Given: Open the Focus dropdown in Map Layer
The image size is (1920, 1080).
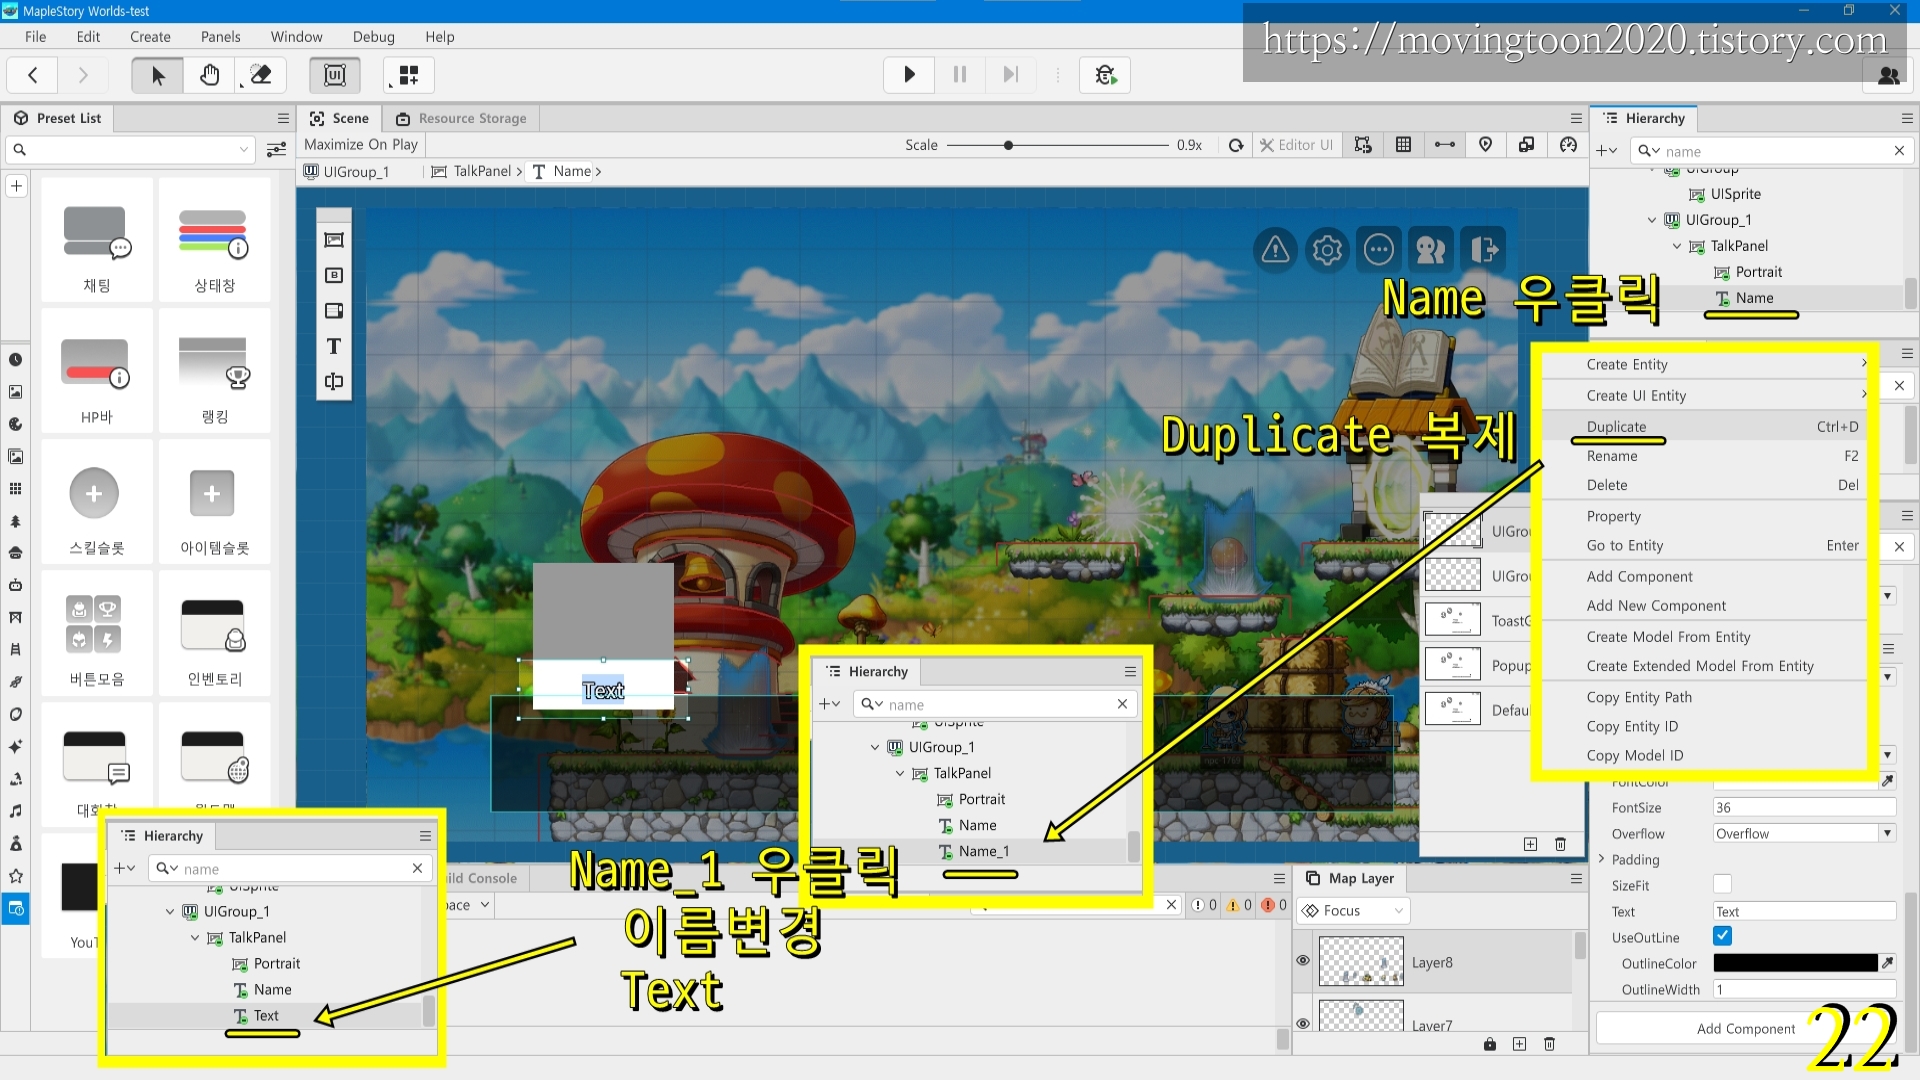Looking at the screenshot, I should pyautogui.click(x=1353, y=910).
